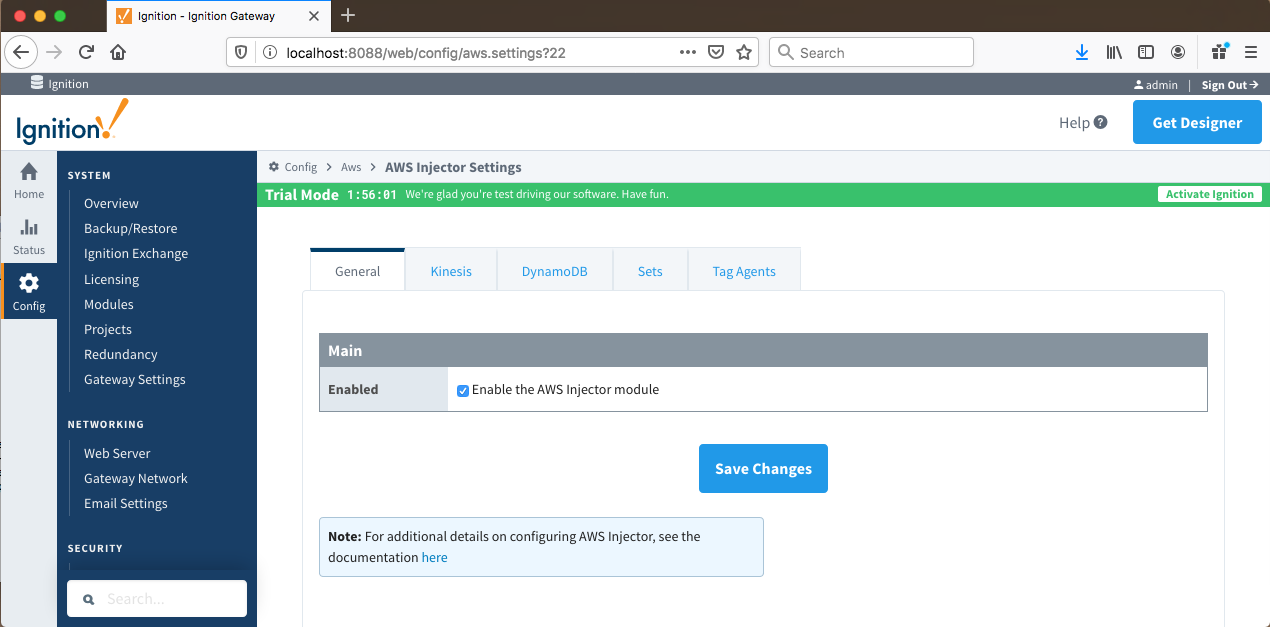Switch to the Kinesis tab
Screen dimensions: 1270x627
(451, 271)
